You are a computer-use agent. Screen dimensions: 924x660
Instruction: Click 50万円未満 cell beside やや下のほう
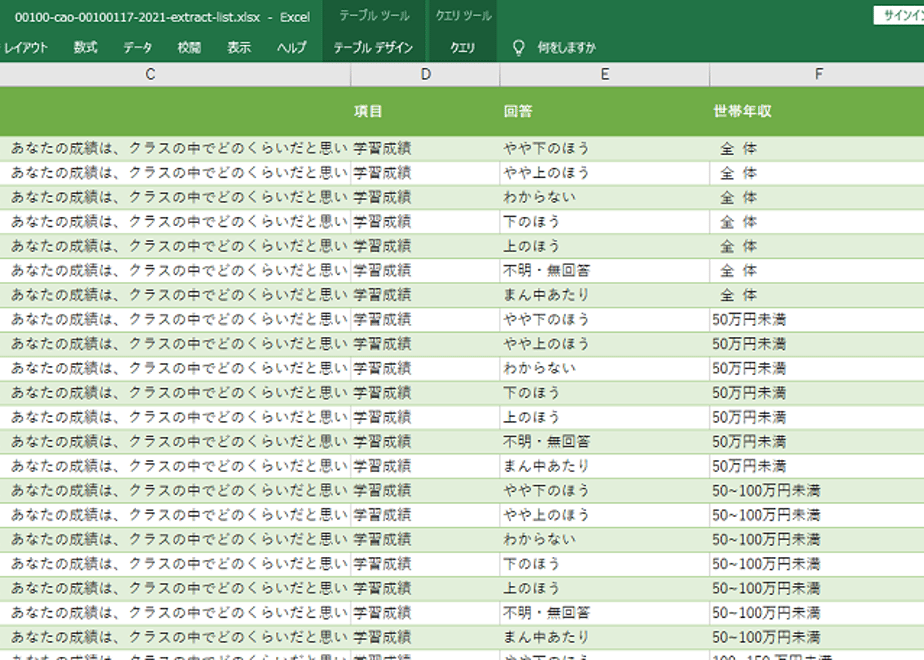(817, 319)
